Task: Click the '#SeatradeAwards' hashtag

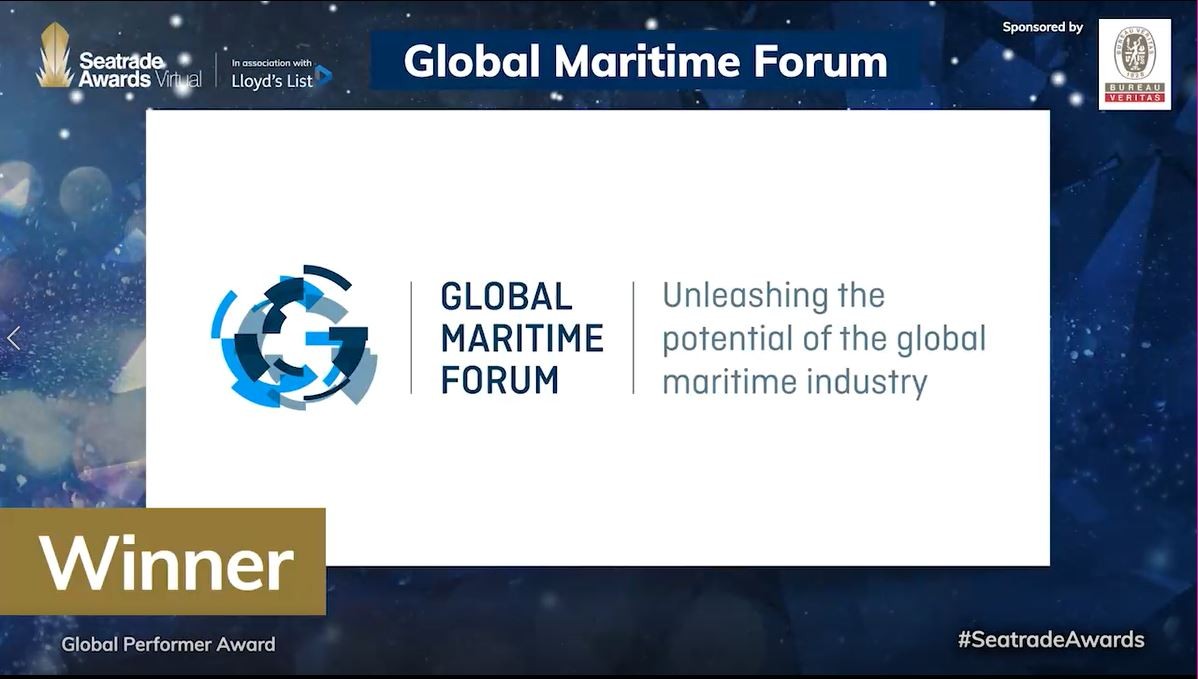Action: [1051, 639]
